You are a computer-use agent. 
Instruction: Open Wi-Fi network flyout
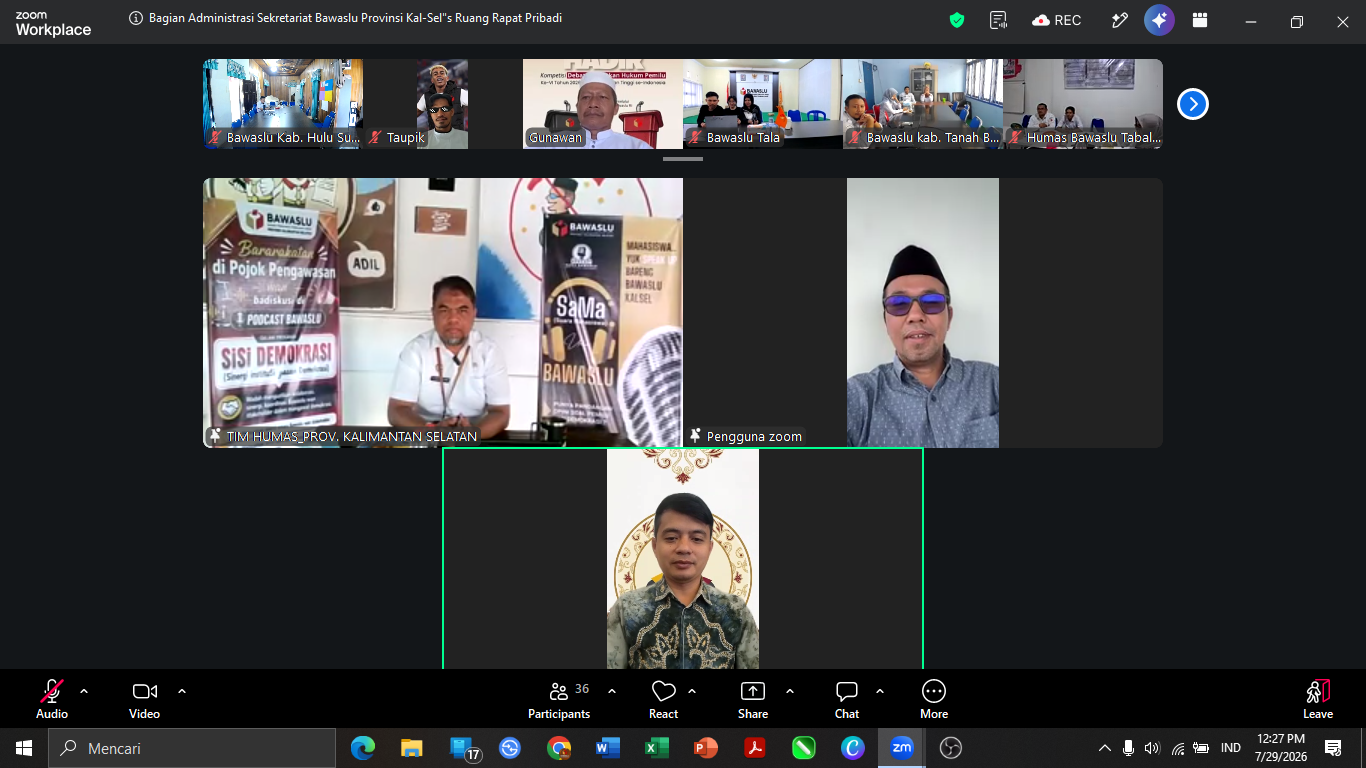point(1178,748)
